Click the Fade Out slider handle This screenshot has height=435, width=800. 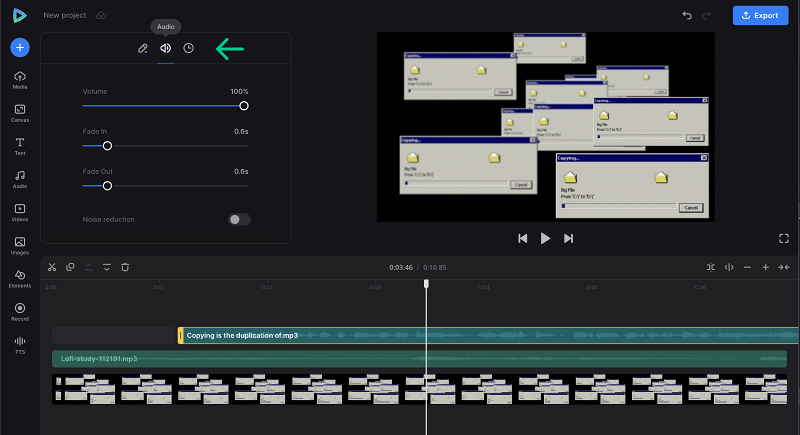pos(107,186)
